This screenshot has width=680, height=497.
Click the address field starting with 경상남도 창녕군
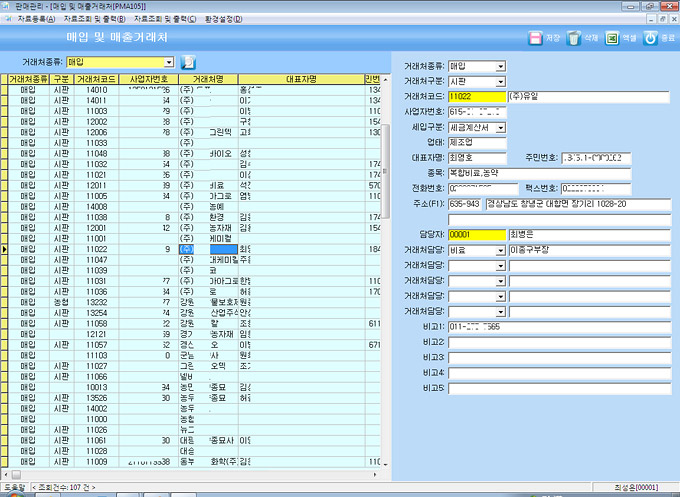coord(578,204)
